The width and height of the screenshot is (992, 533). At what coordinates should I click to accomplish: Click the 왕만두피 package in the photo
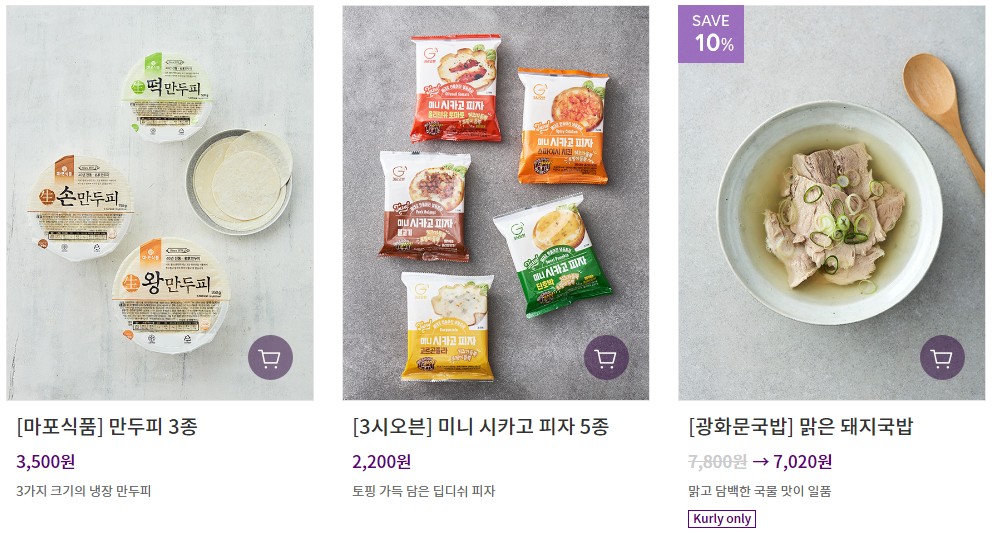(x=171, y=295)
